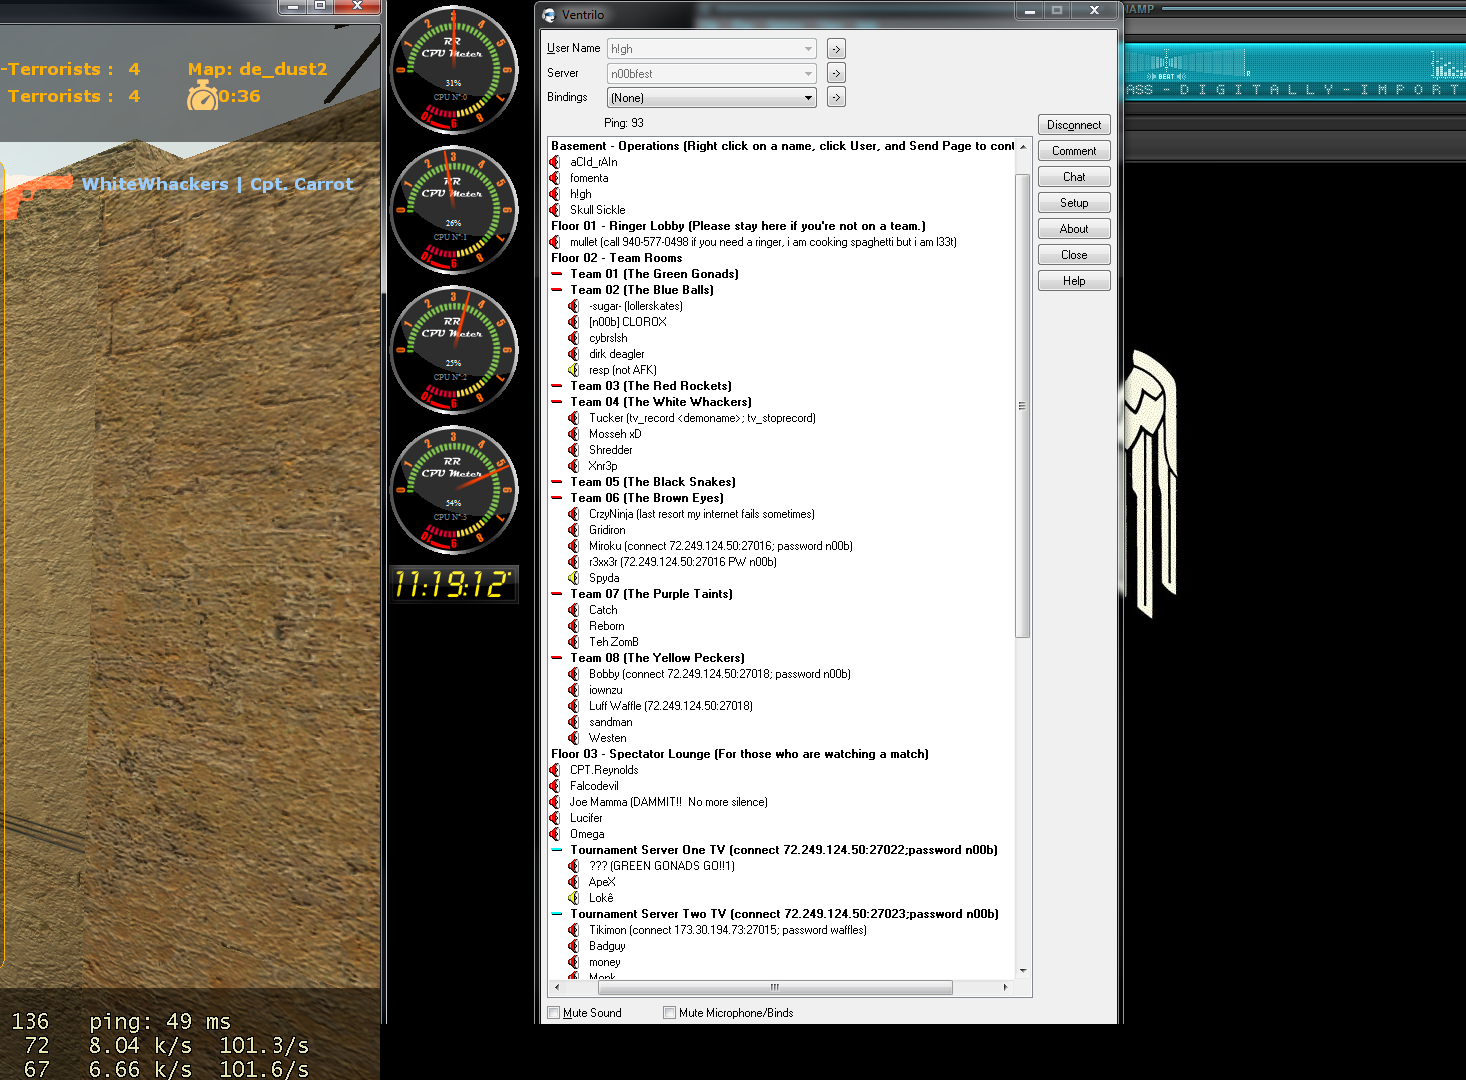Collapse the Tournament Server Two TV channel

557,914
